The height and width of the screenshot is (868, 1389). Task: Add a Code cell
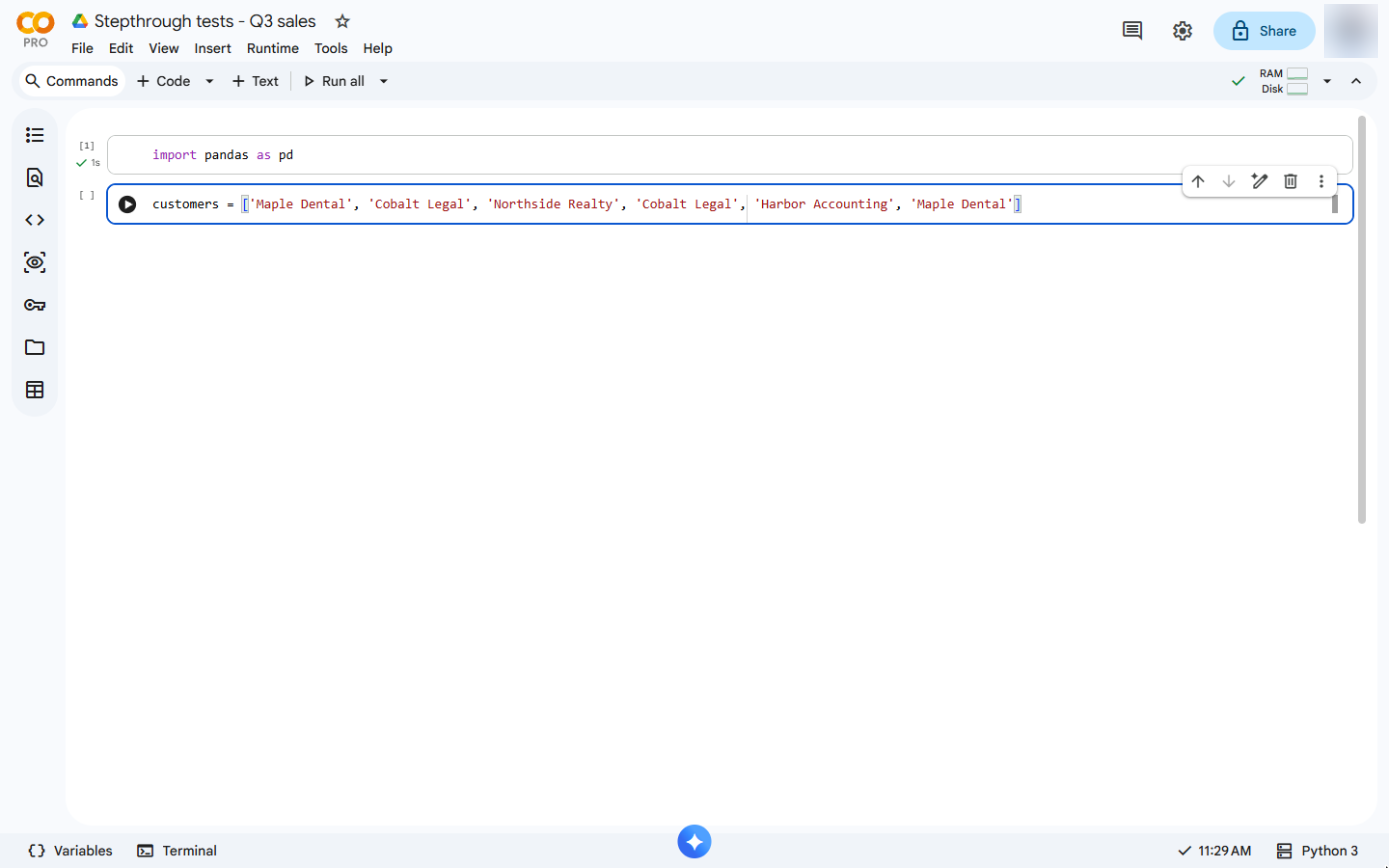[x=163, y=81]
